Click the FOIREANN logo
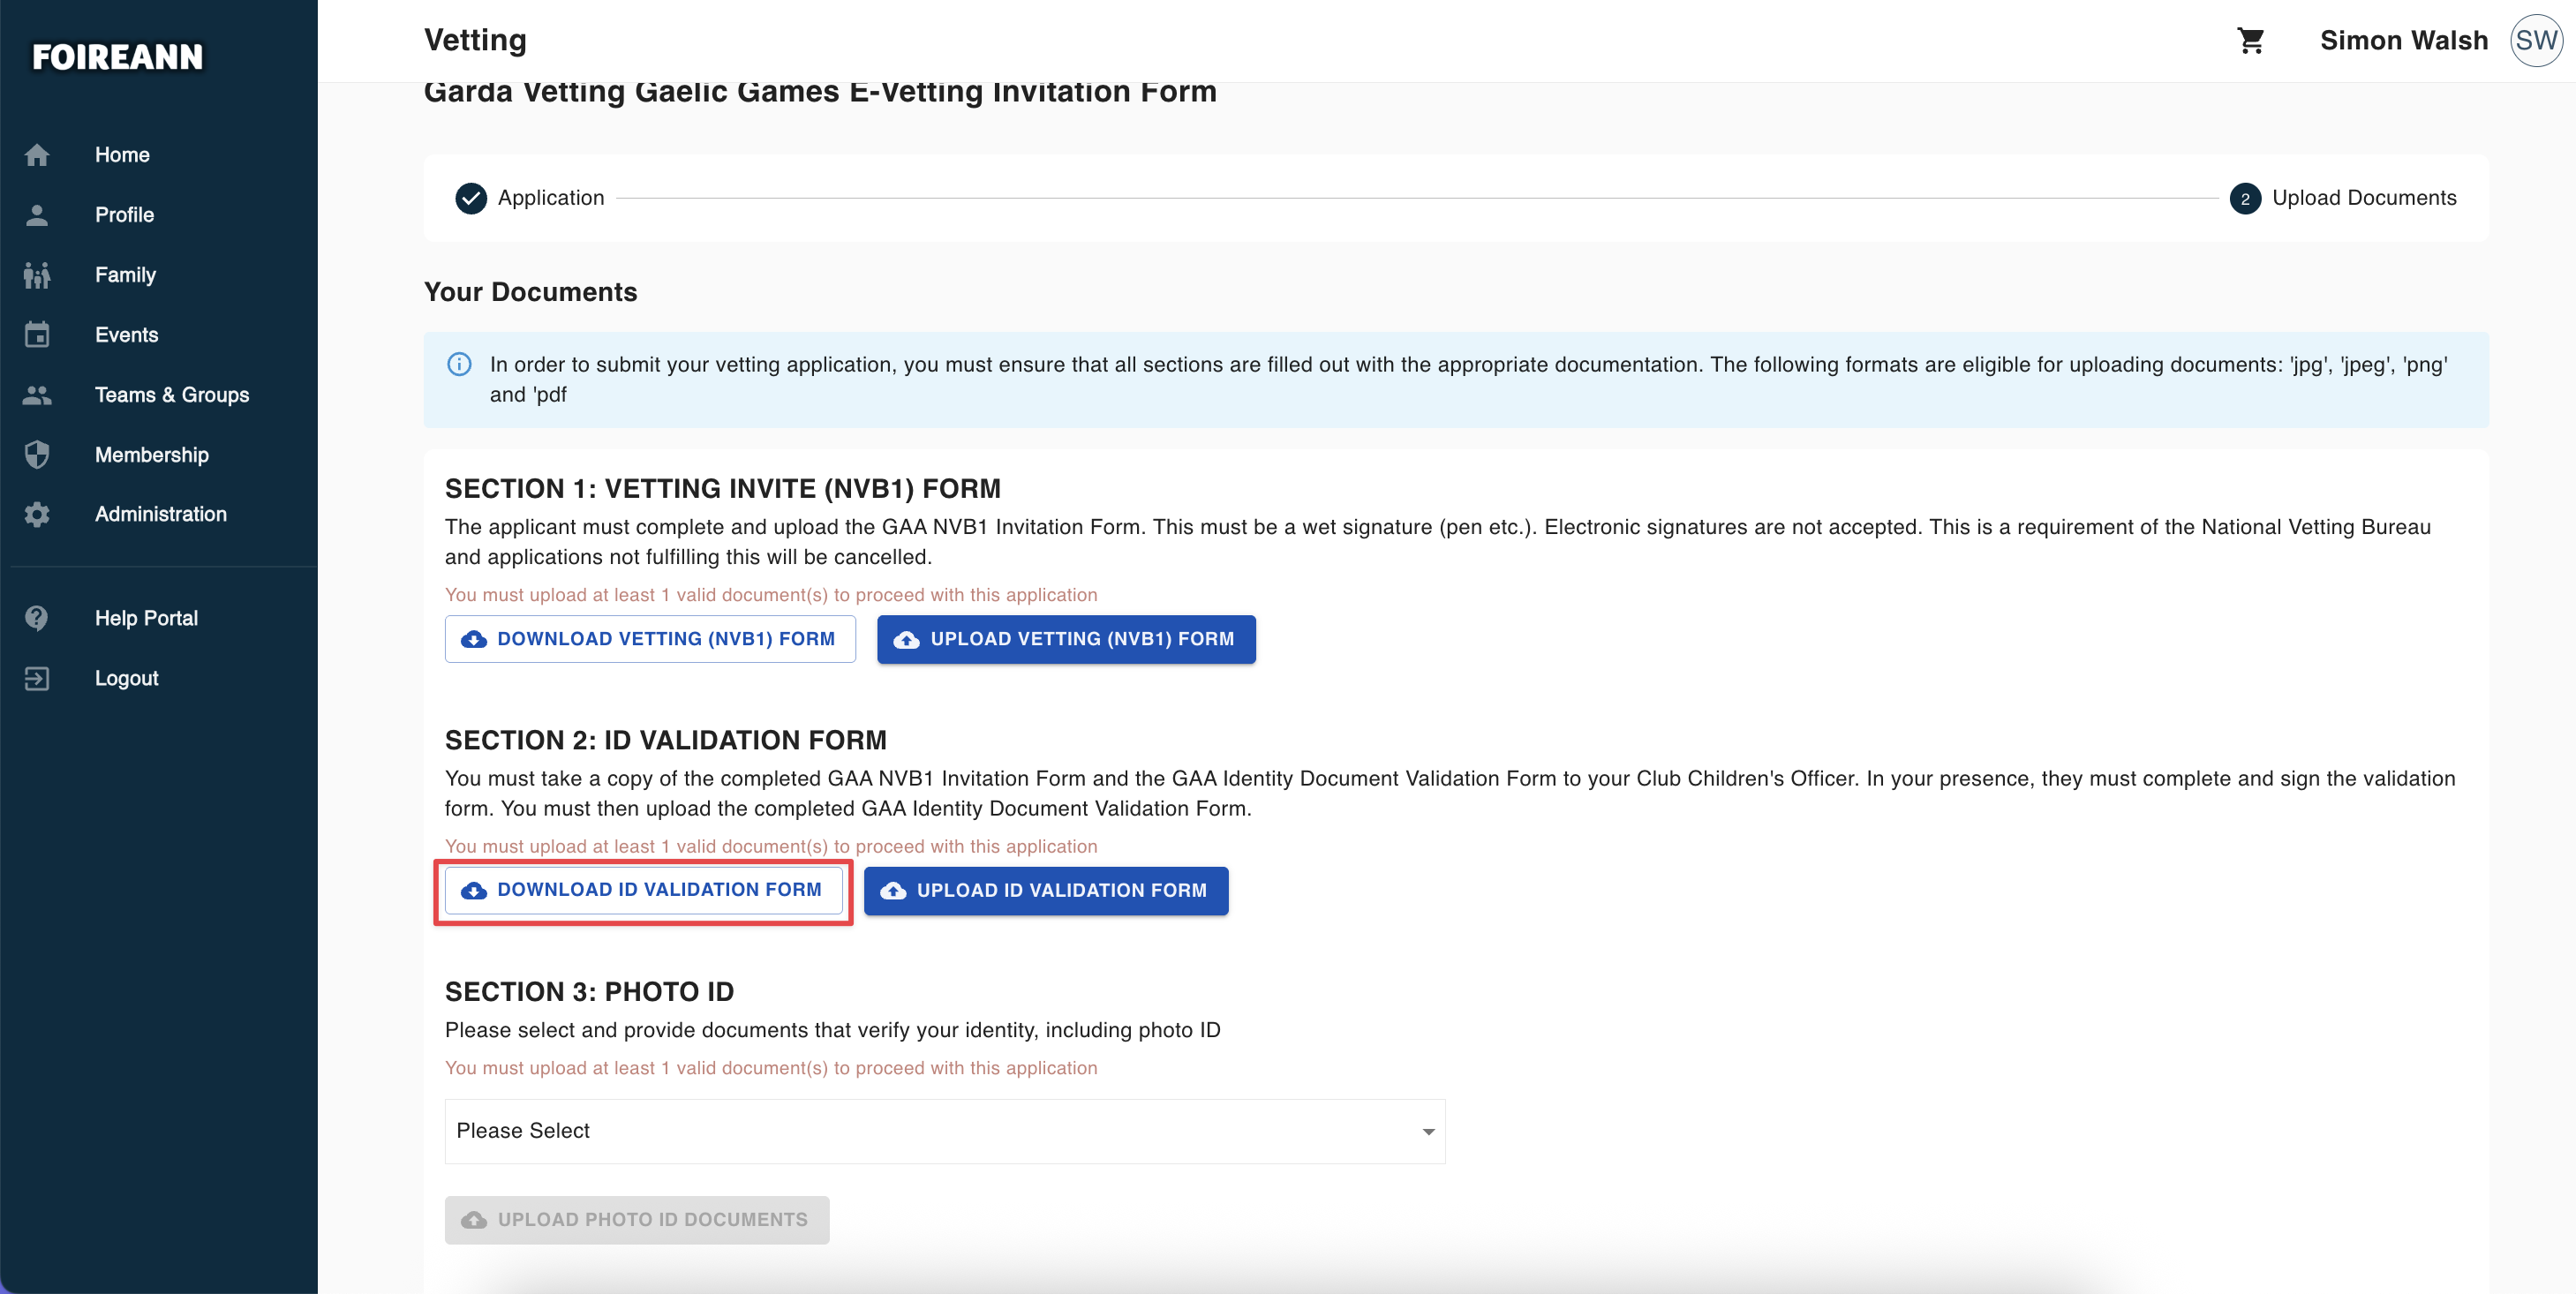Image resolution: width=2576 pixels, height=1294 pixels. point(117,57)
